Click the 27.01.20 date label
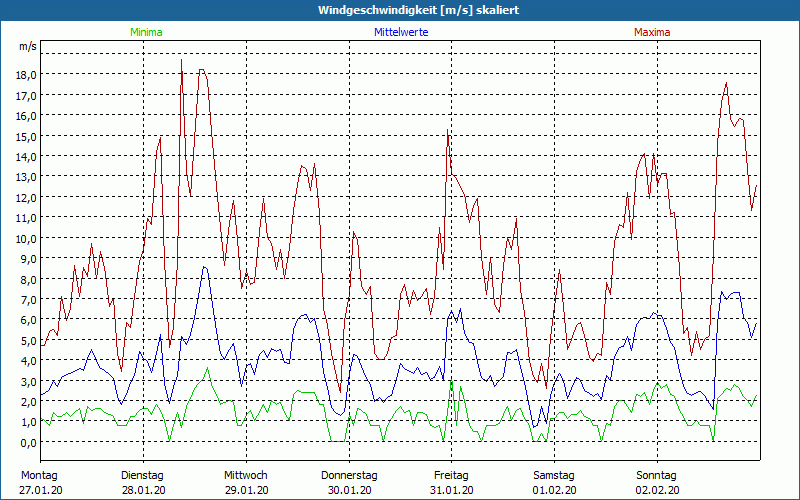The height and width of the screenshot is (500, 800). [41, 490]
